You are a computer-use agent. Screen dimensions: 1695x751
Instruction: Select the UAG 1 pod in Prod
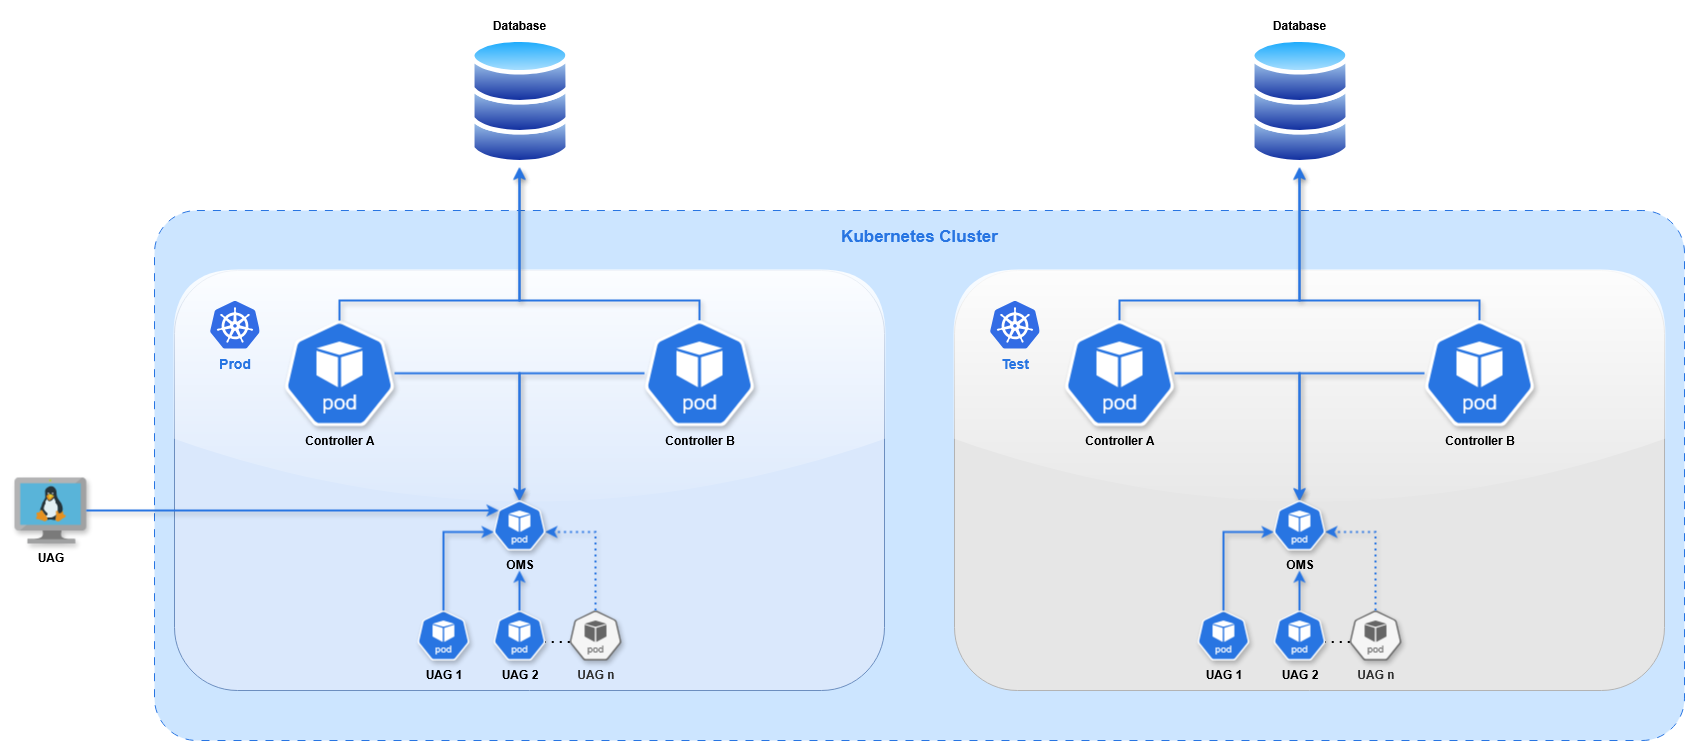[x=443, y=636]
